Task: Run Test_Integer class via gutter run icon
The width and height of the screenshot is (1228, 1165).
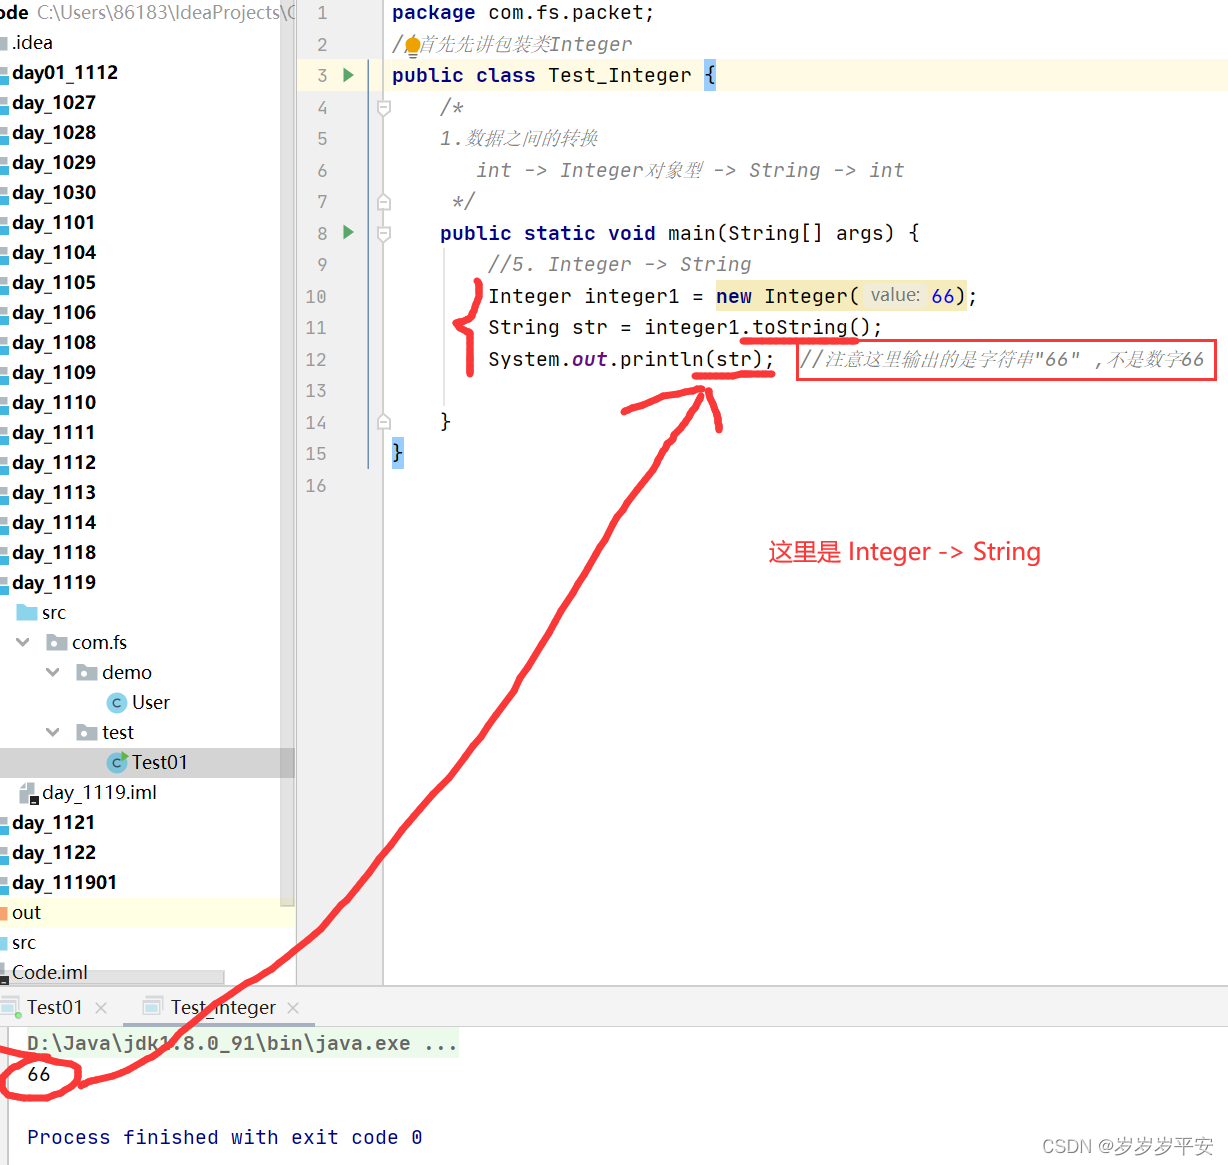Action: [347, 74]
